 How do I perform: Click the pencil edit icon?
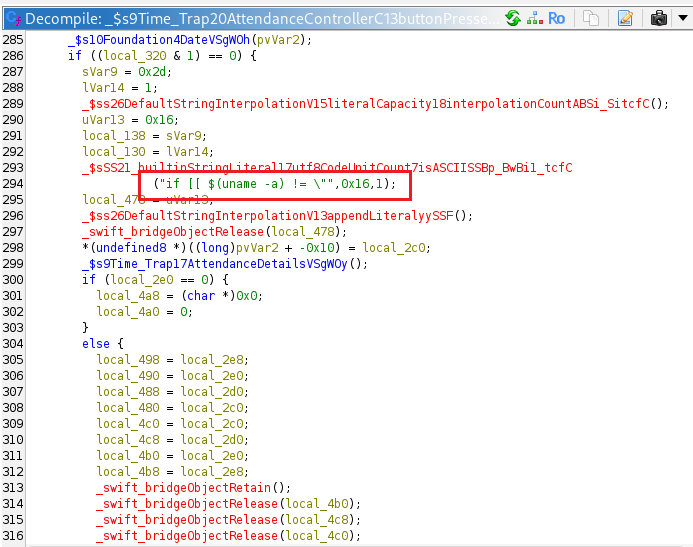click(626, 18)
